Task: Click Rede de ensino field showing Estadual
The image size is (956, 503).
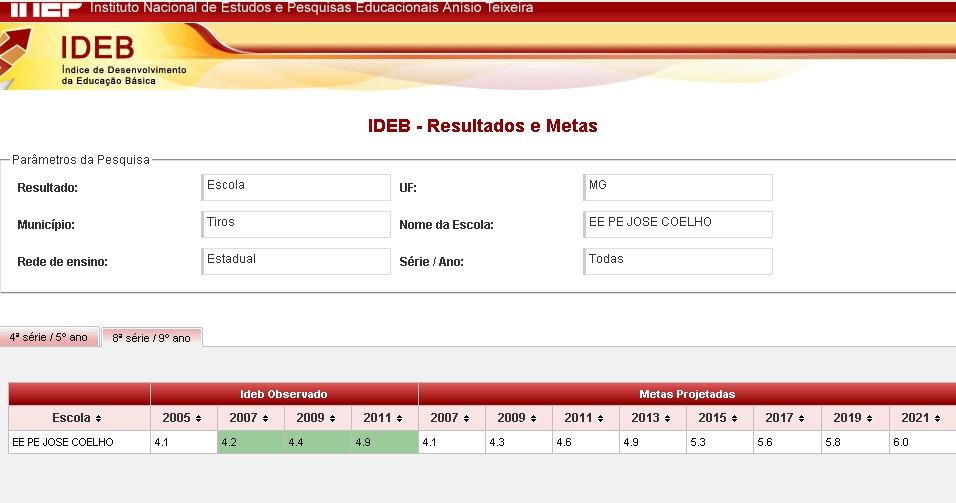Action: (x=296, y=261)
